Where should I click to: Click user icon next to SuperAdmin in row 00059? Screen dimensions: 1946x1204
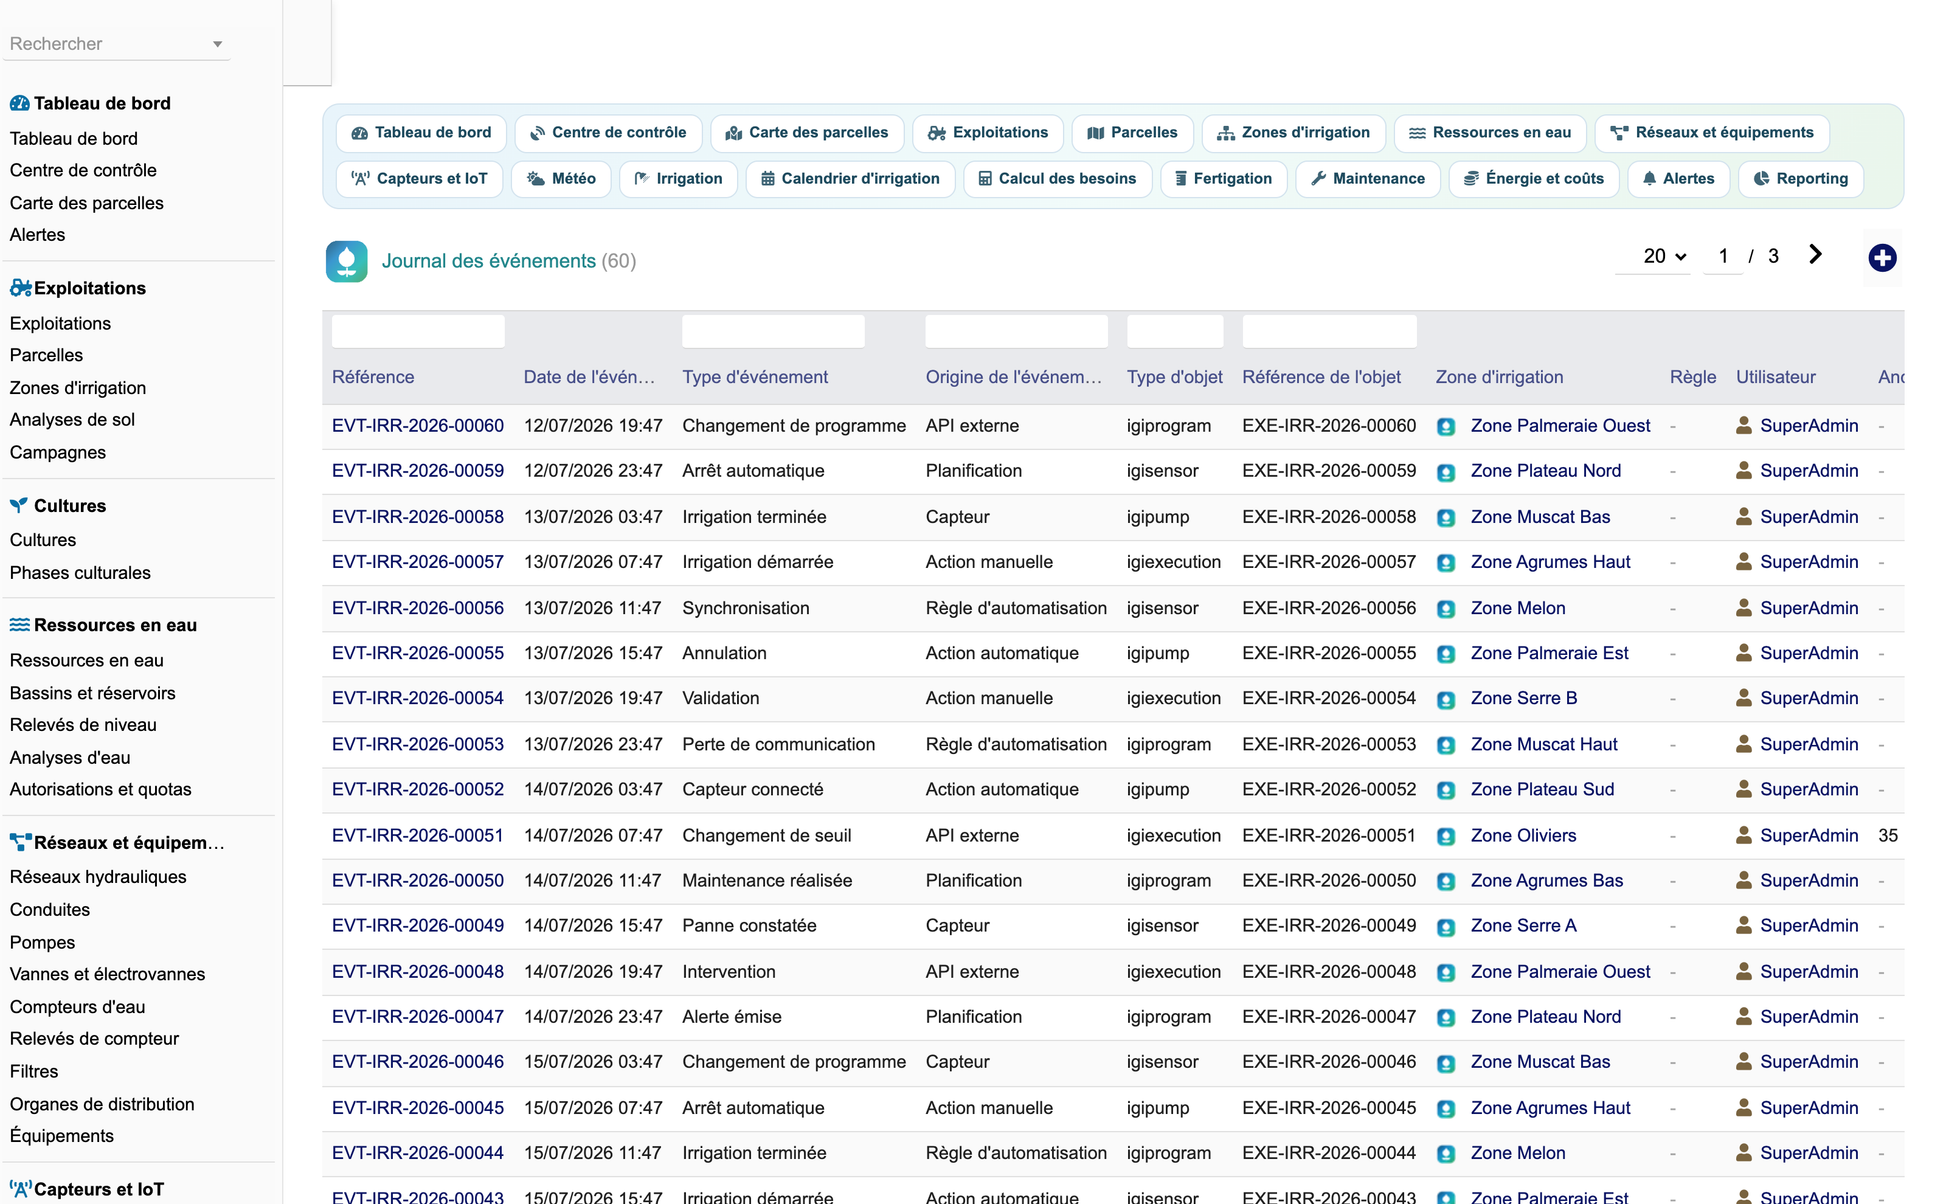pyautogui.click(x=1744, y=471)
